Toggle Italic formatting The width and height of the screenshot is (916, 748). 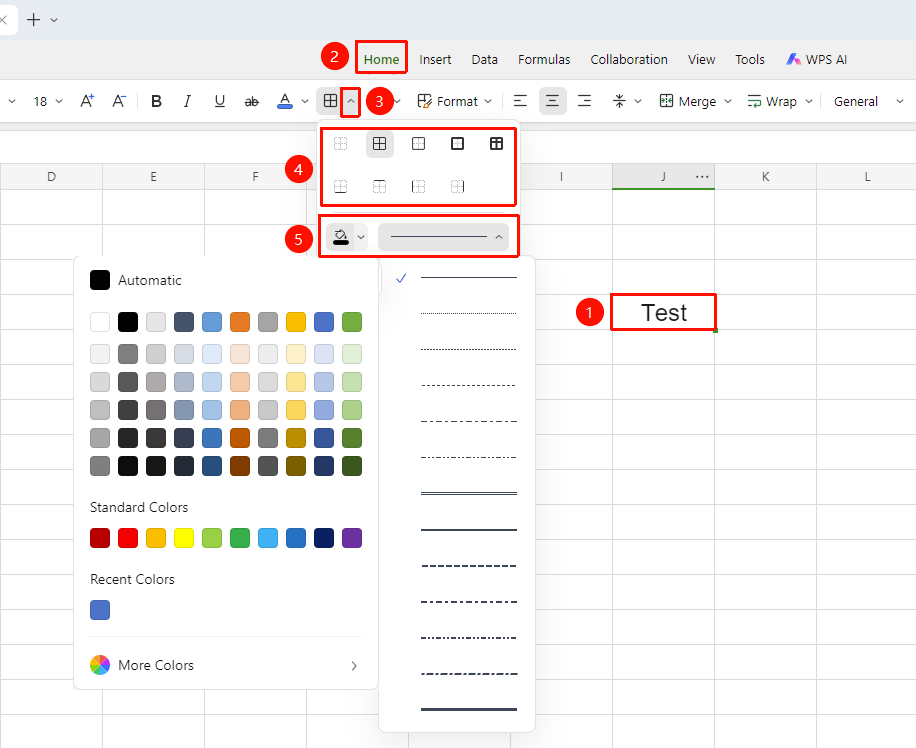(x=188, y=101)
